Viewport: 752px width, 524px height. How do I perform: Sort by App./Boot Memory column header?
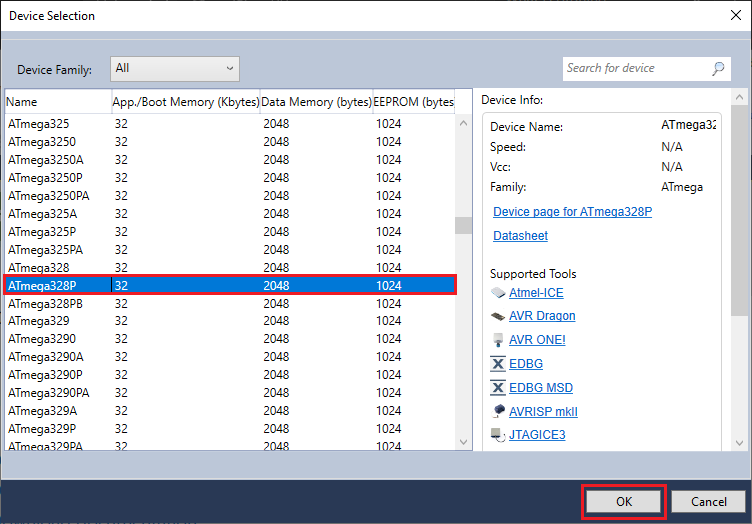tap(186, 102)
